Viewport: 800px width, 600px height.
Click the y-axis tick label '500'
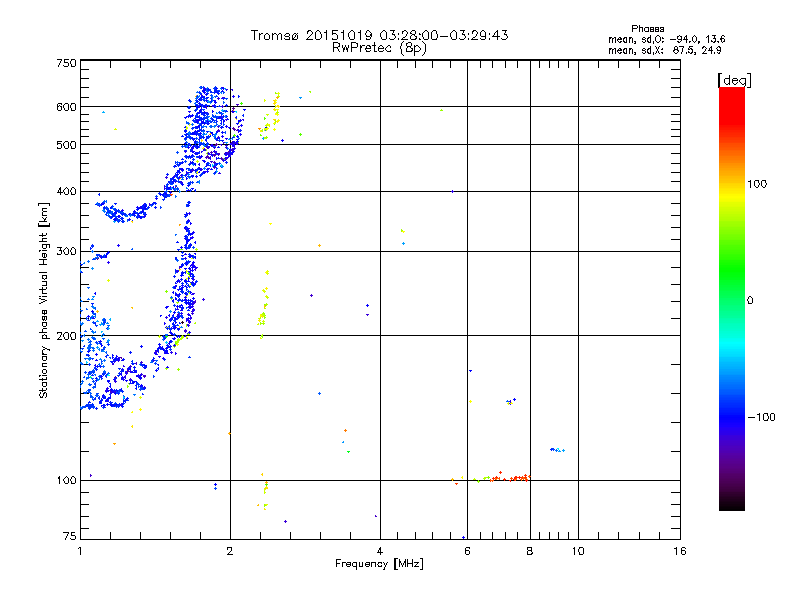click(66, 145)
